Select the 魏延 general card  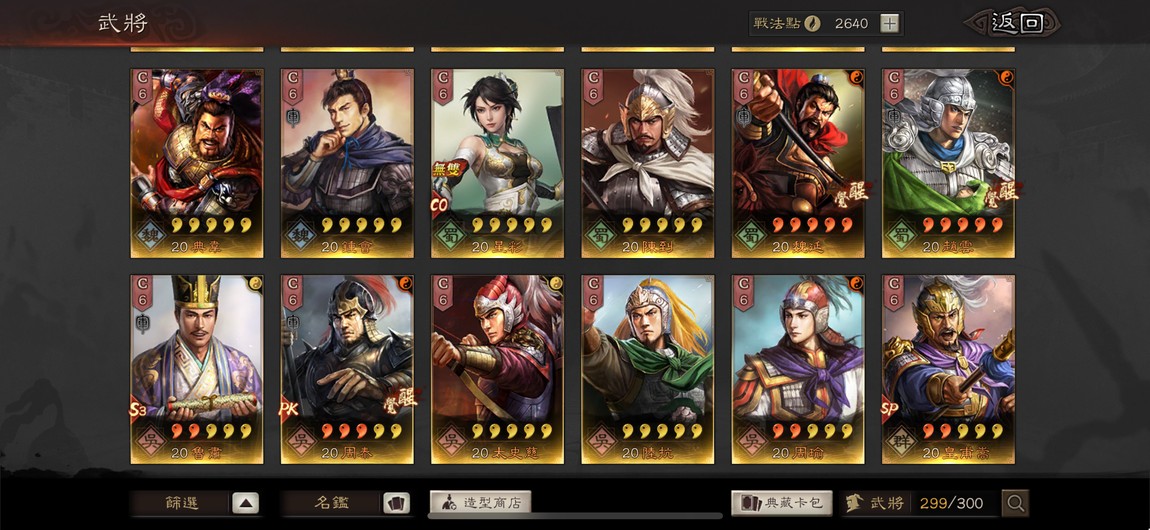pos(798,163)
